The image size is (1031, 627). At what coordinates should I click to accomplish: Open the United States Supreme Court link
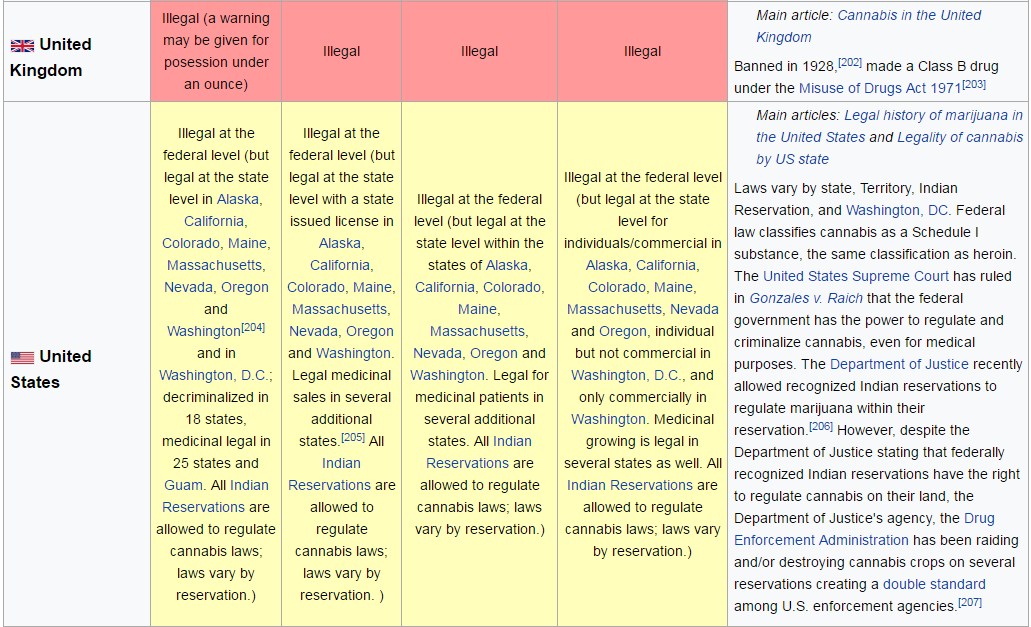pos(855,276)
